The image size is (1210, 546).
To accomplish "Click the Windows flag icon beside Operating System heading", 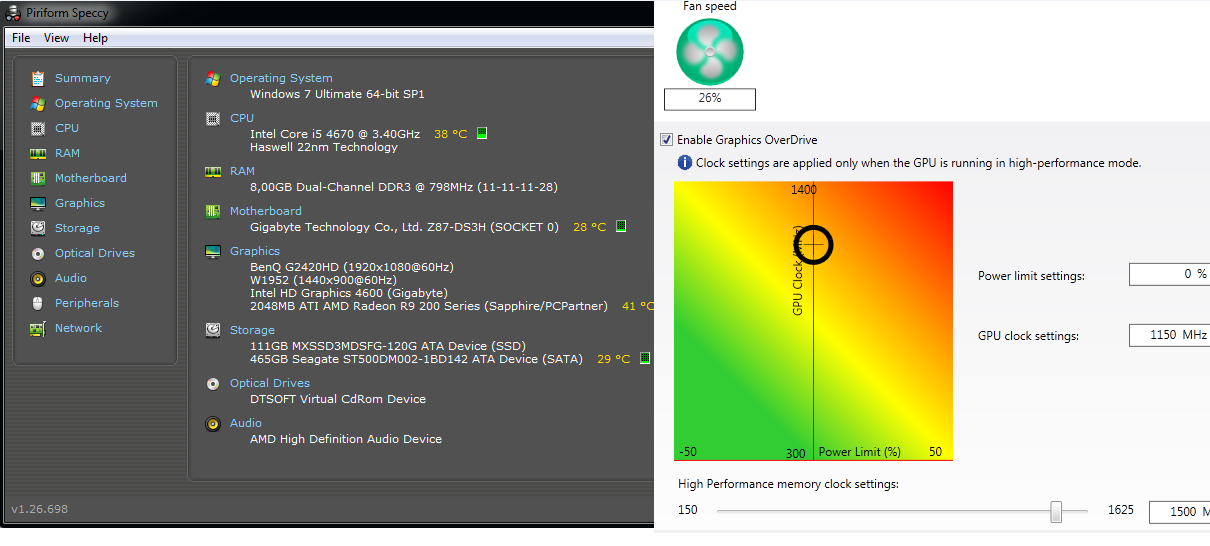I will coord(213,78).
